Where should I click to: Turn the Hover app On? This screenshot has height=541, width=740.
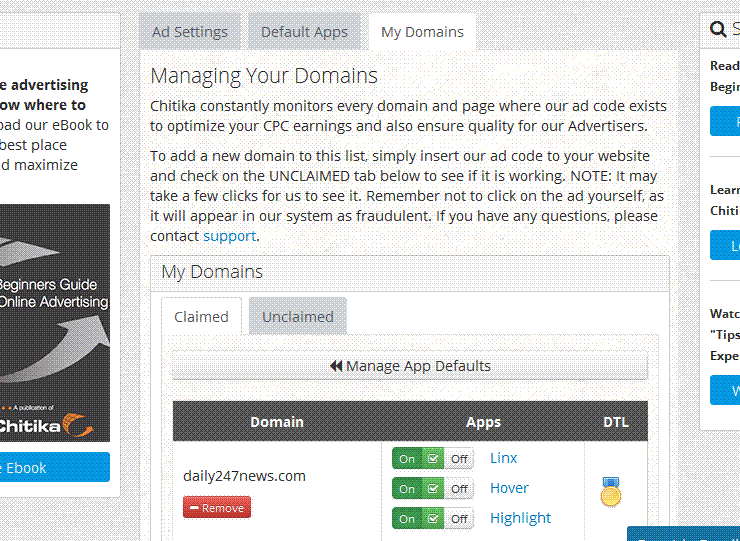pyautogui.click(x=407, y=489)
